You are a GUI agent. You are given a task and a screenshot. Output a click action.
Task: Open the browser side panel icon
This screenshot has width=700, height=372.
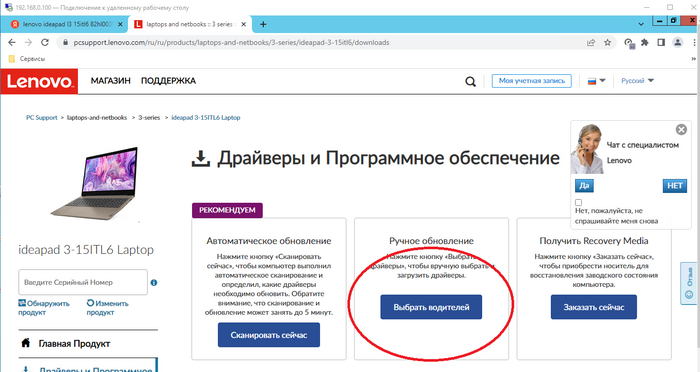pyautogui.click(x=661, y=42)
